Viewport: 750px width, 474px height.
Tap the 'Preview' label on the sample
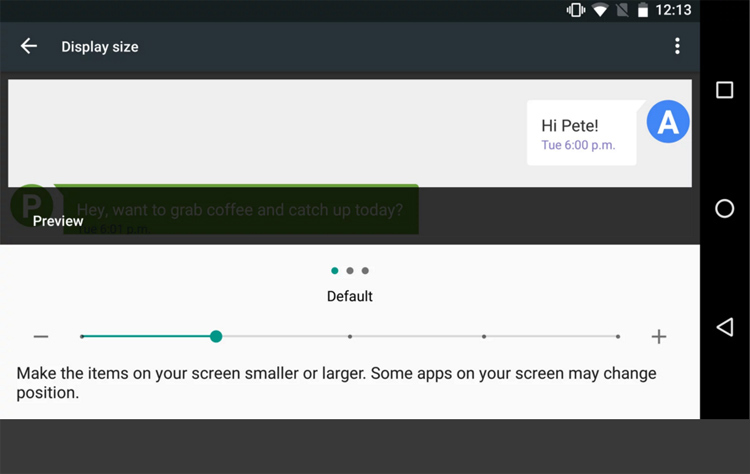(x=58, y=221)
